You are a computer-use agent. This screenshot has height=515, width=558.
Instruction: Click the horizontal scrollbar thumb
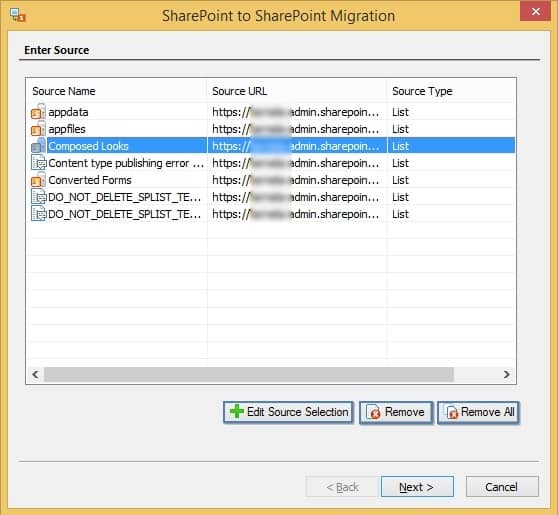click(249, 374)
